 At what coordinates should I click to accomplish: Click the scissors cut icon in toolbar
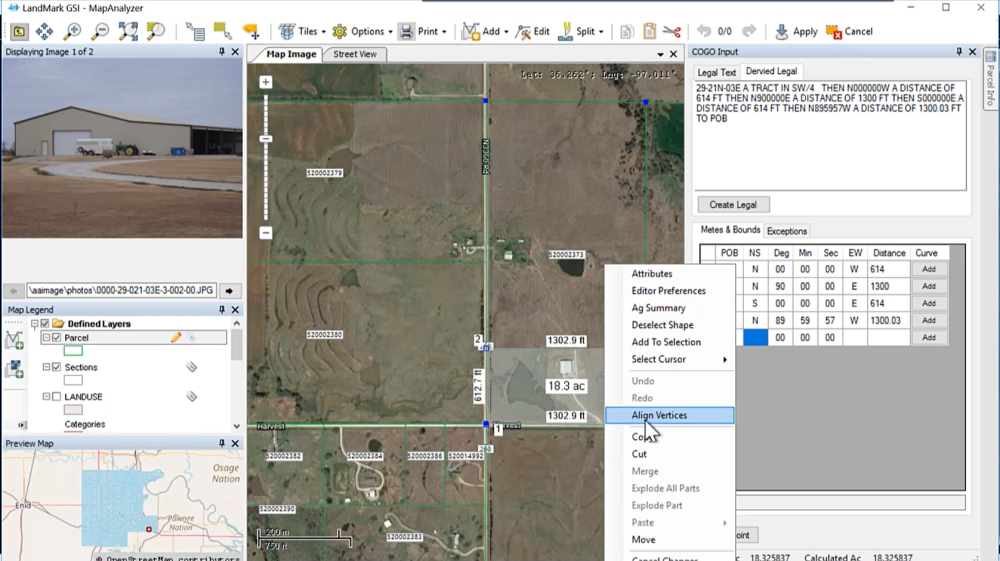point(671,31)
